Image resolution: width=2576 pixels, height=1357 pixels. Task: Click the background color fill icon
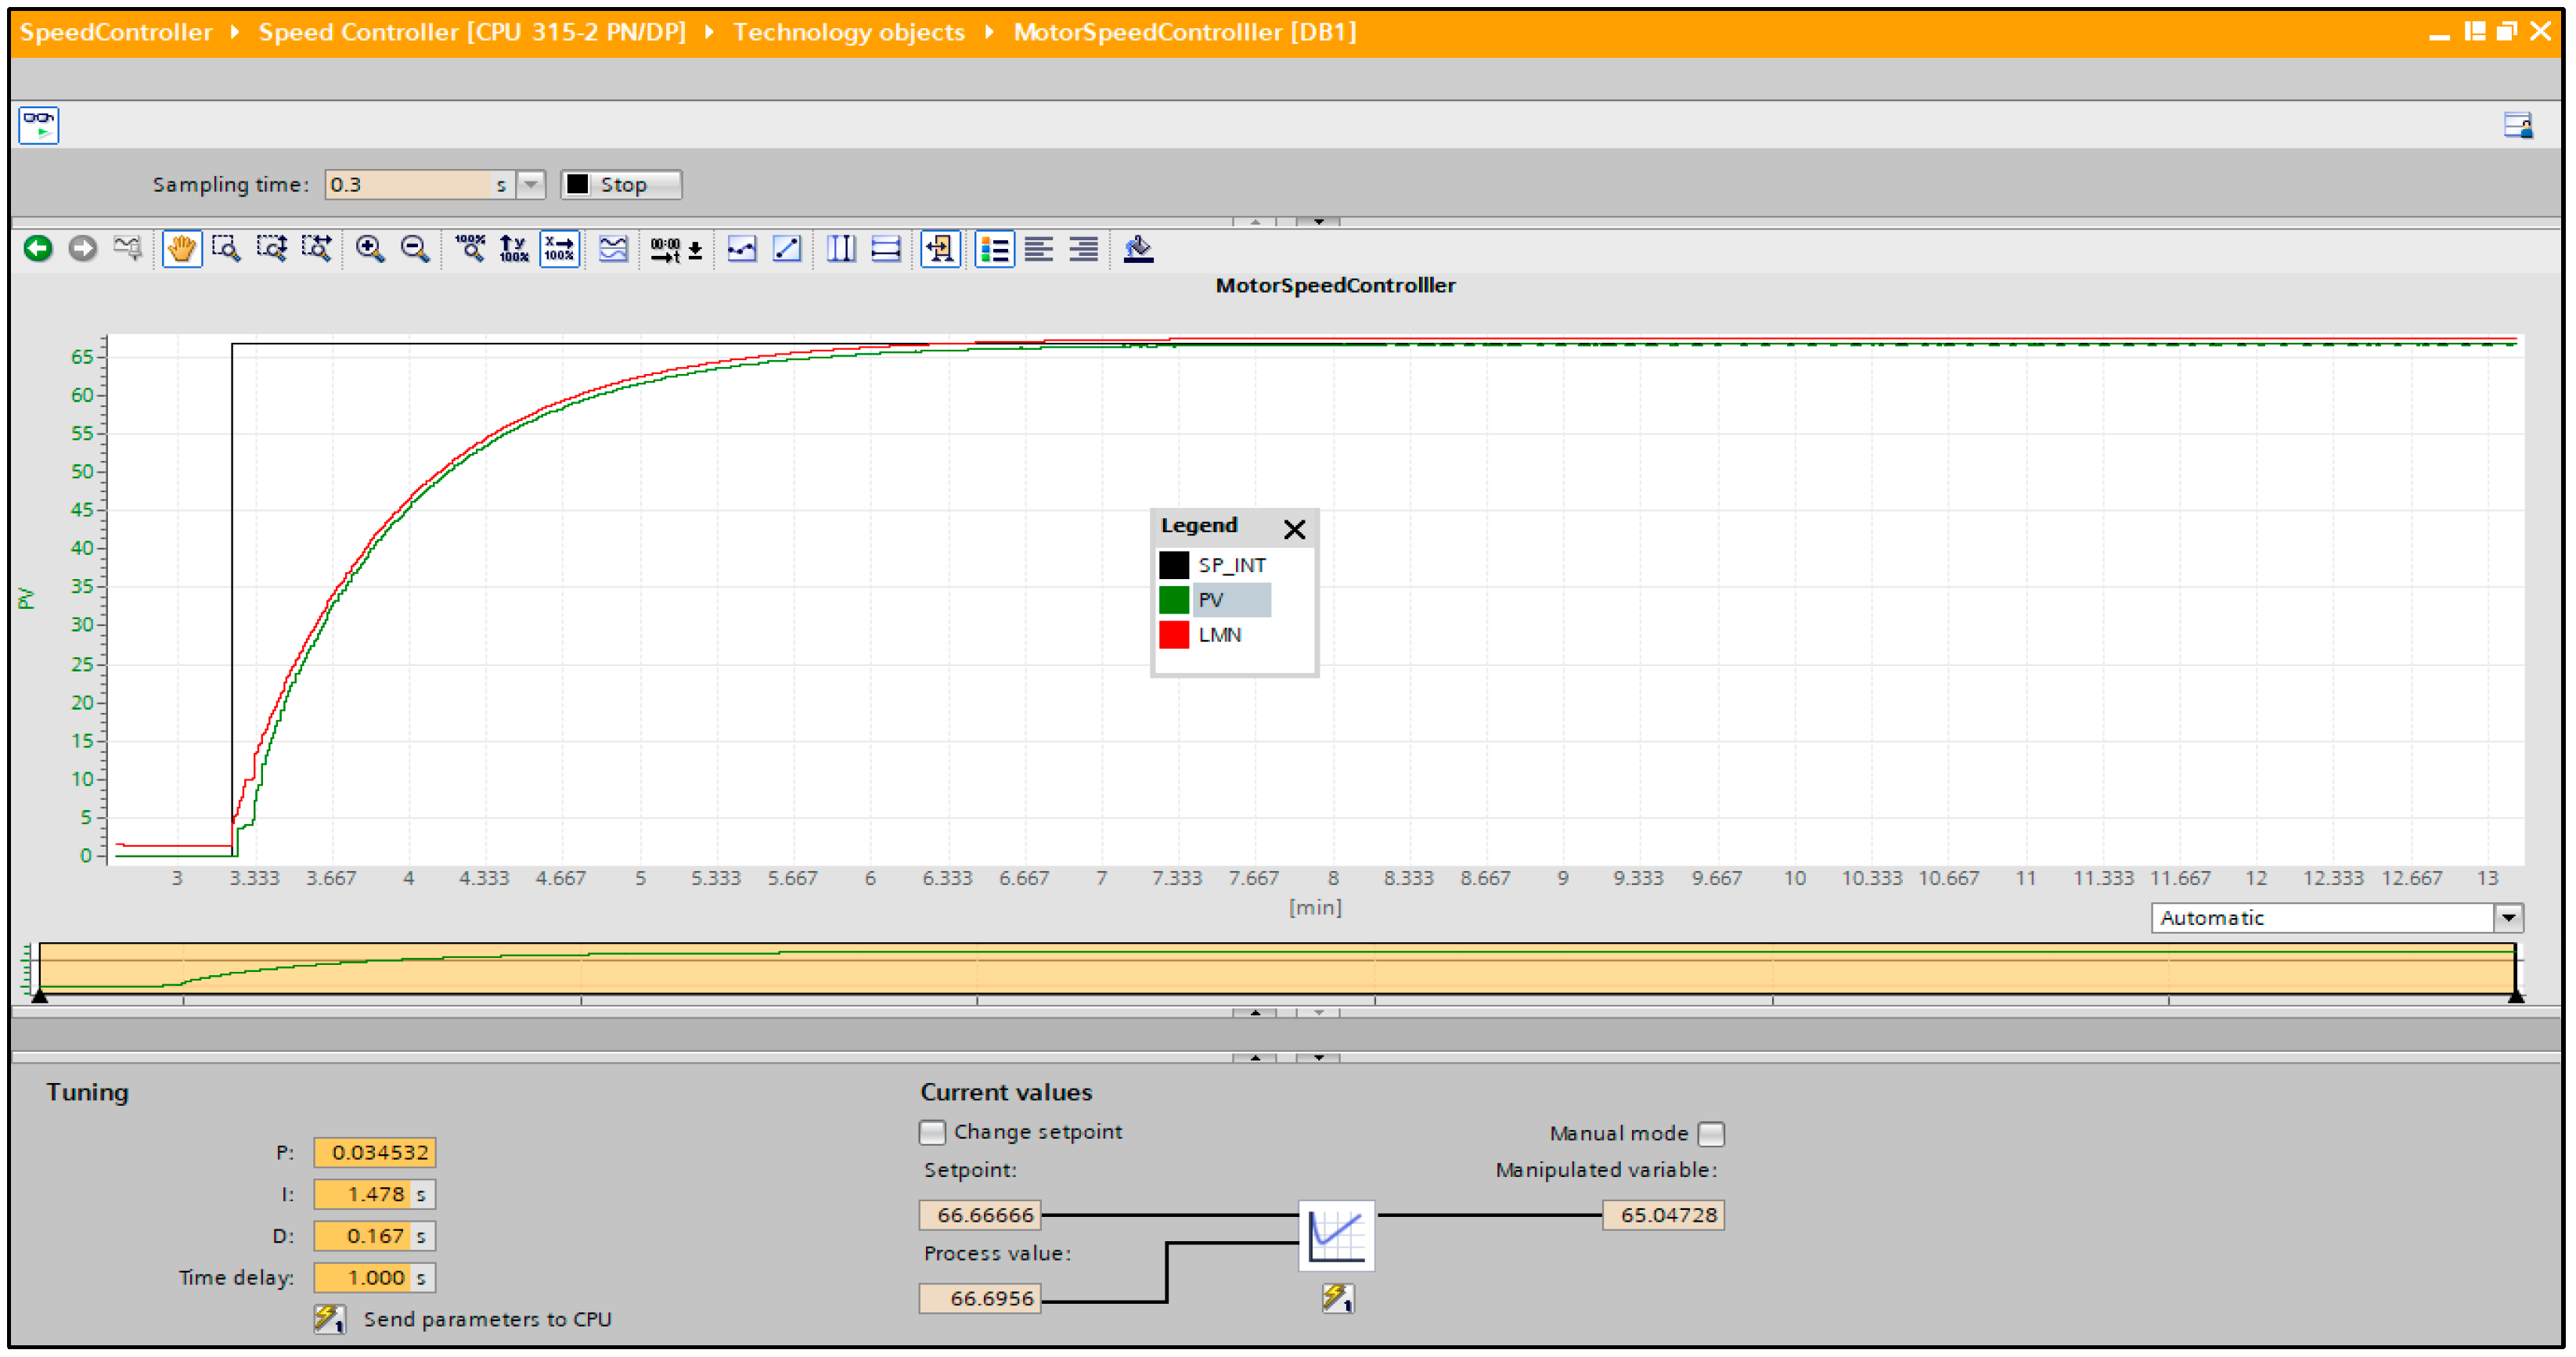[1138, 249]
